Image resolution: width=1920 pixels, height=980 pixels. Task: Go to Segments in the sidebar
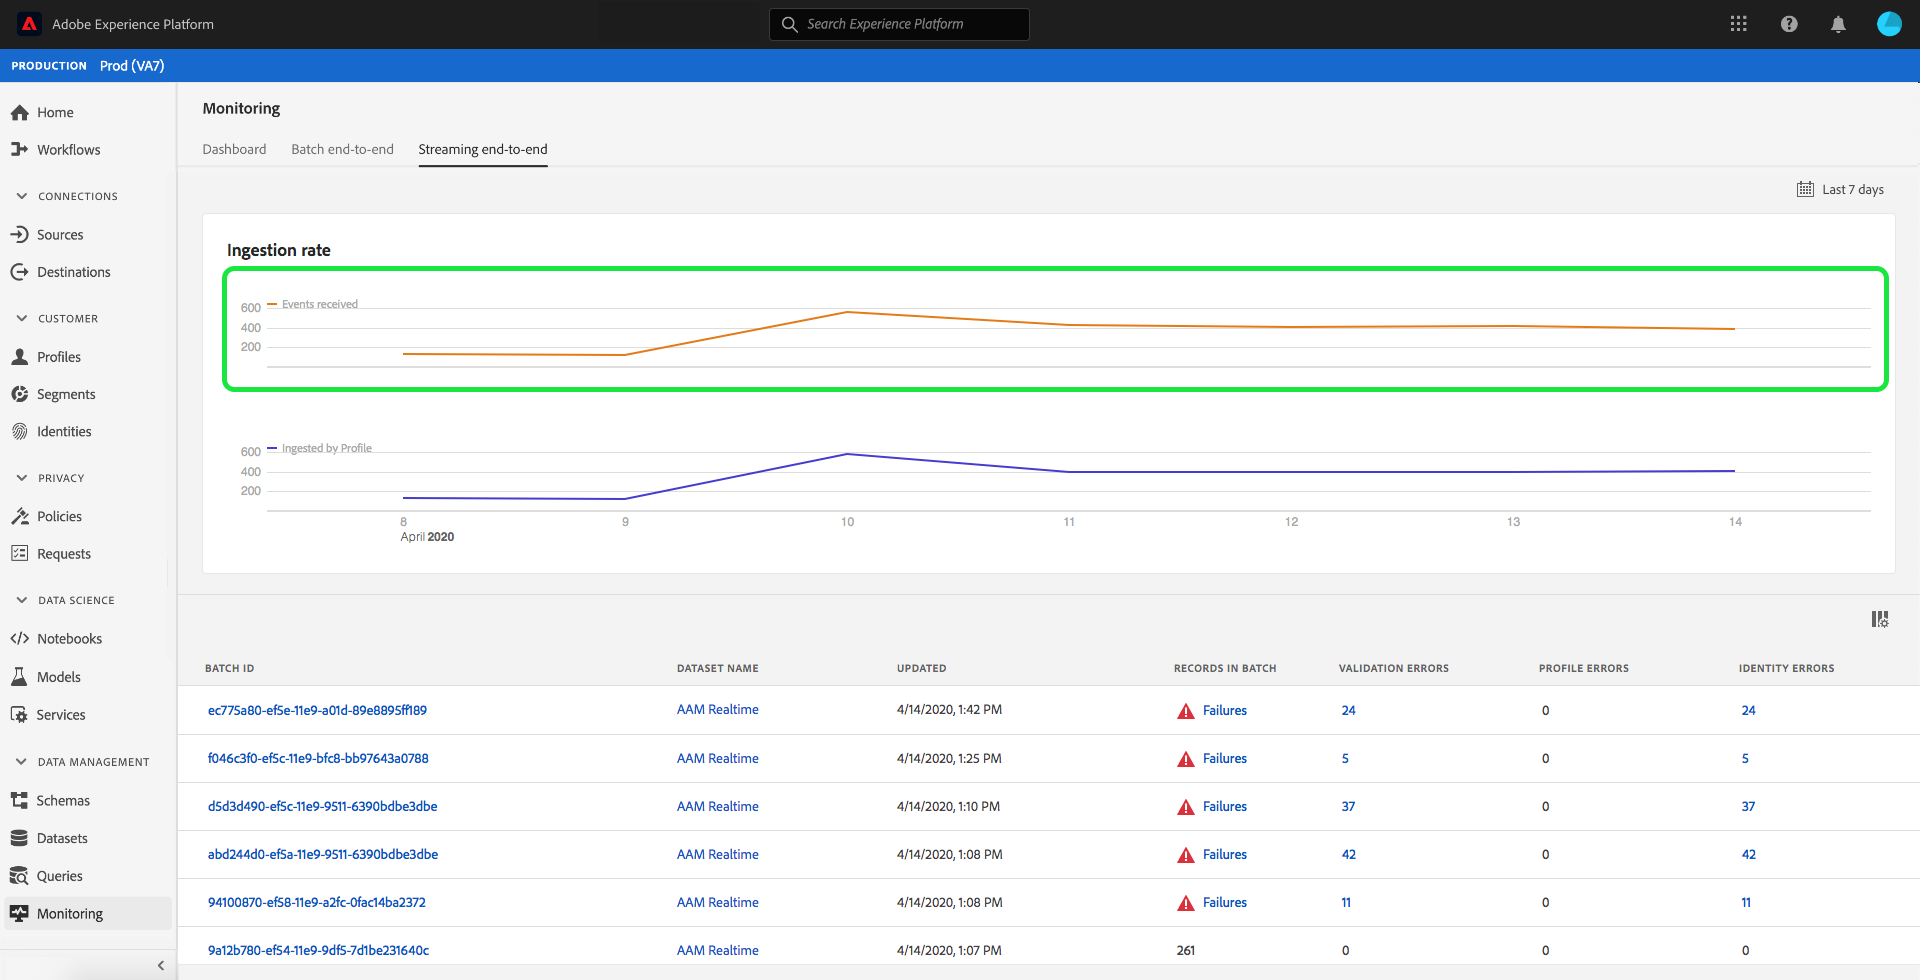coord(66,395)
